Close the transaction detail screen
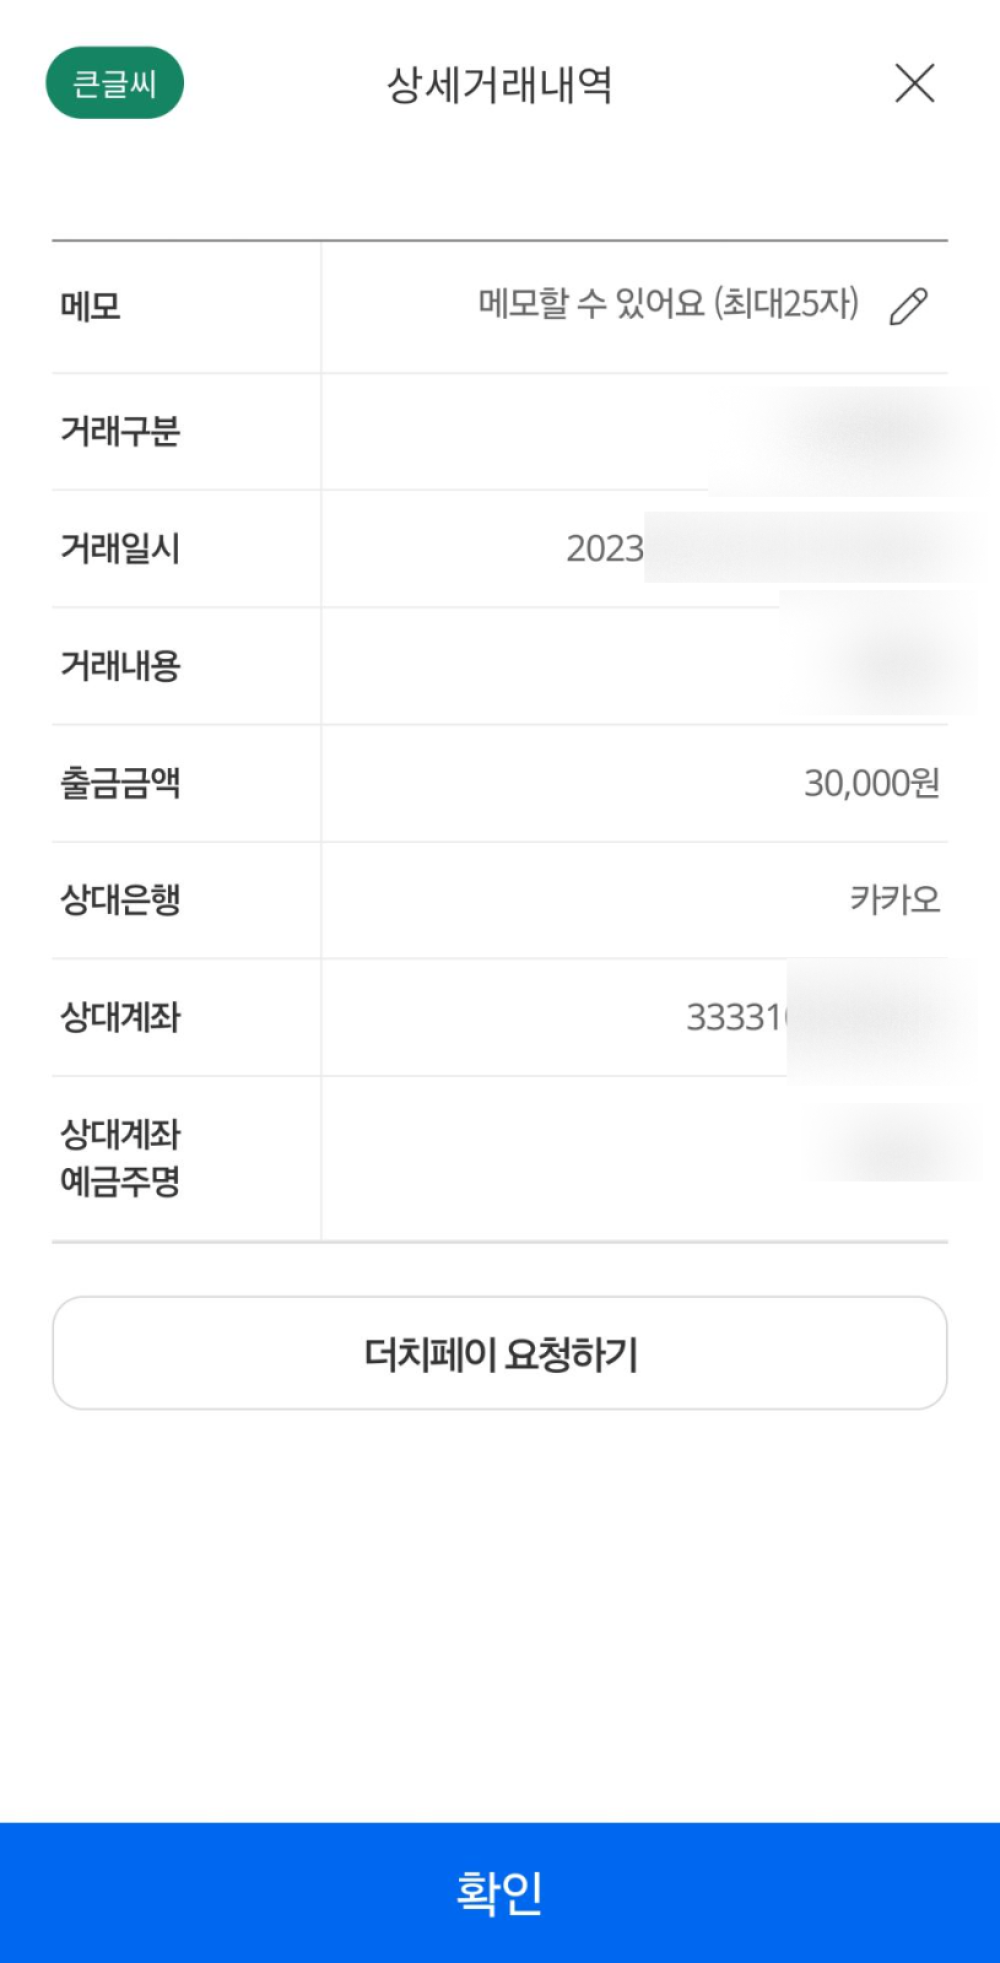1000x1963 pixels. [x=914, y=83]
